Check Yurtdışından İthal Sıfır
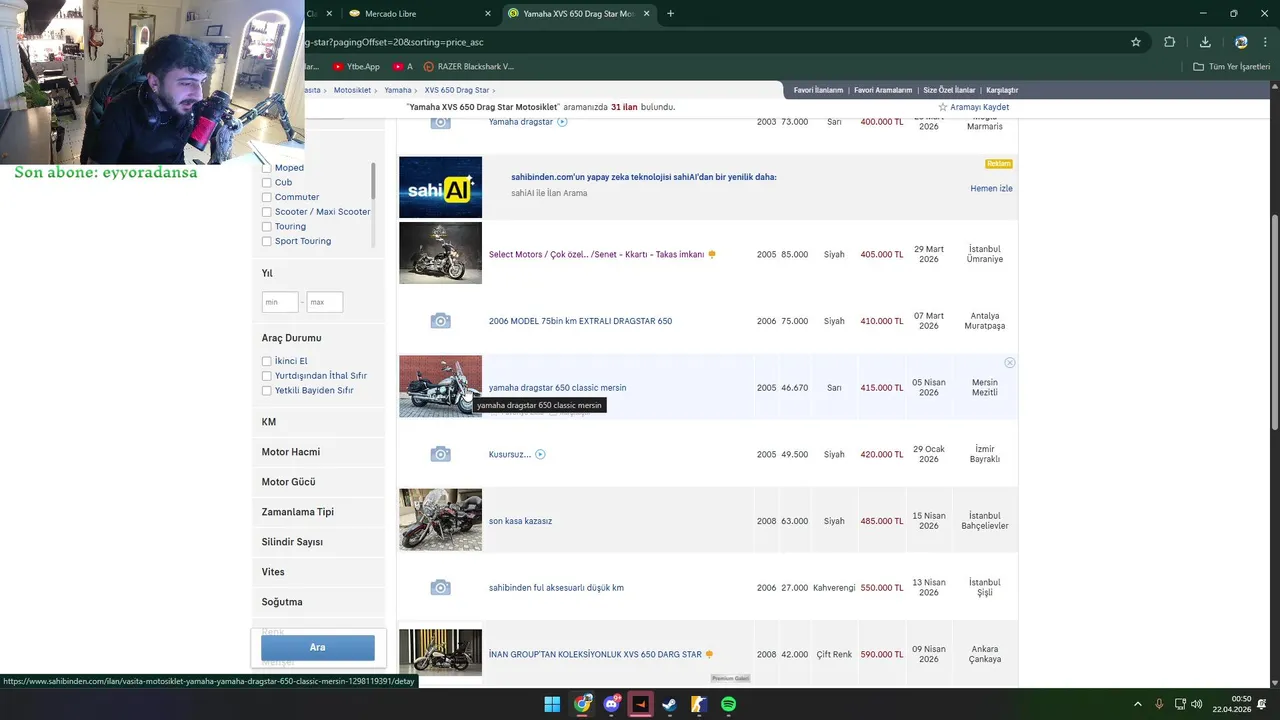Screen dimensions: 1280x720 coord(267,376)
